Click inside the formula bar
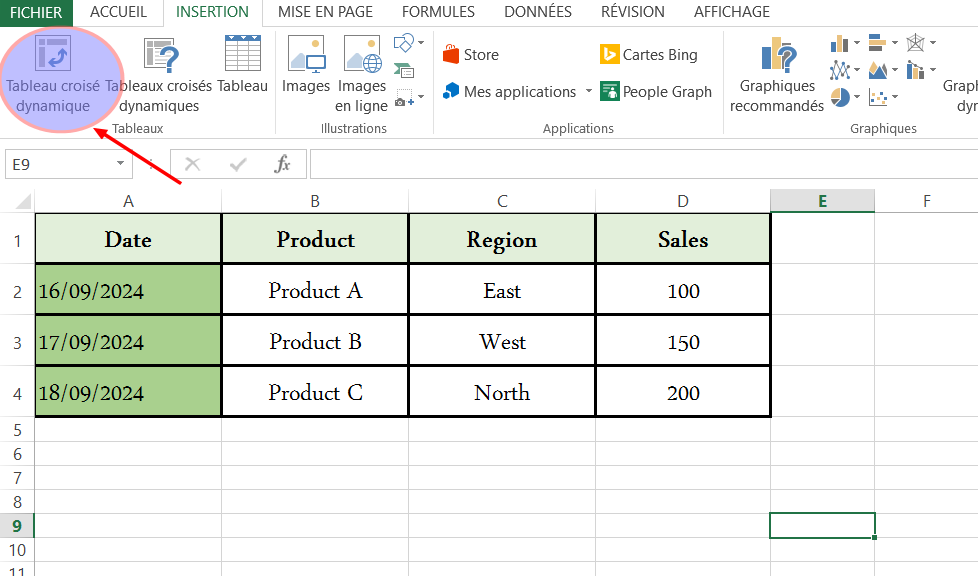The image size is (978, 576). pos(640,164)
